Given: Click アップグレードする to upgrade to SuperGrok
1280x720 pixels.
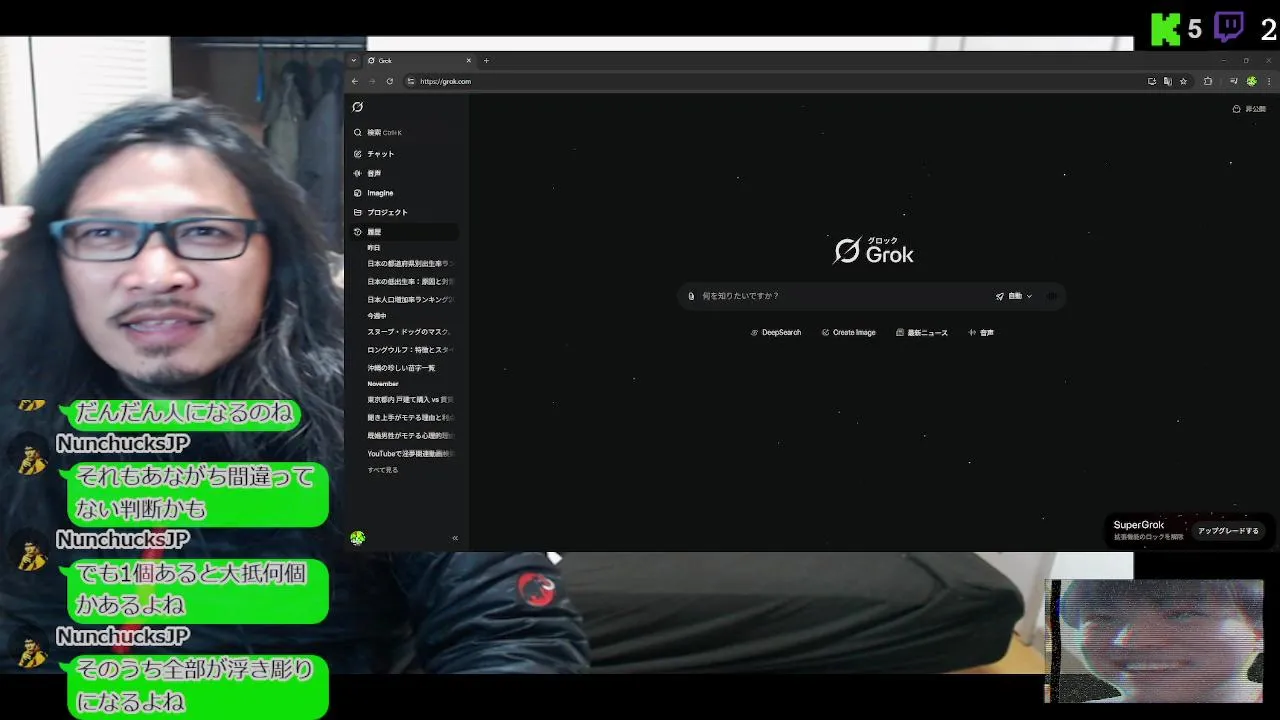Looking at the screenshot, I should [1228, 531].
